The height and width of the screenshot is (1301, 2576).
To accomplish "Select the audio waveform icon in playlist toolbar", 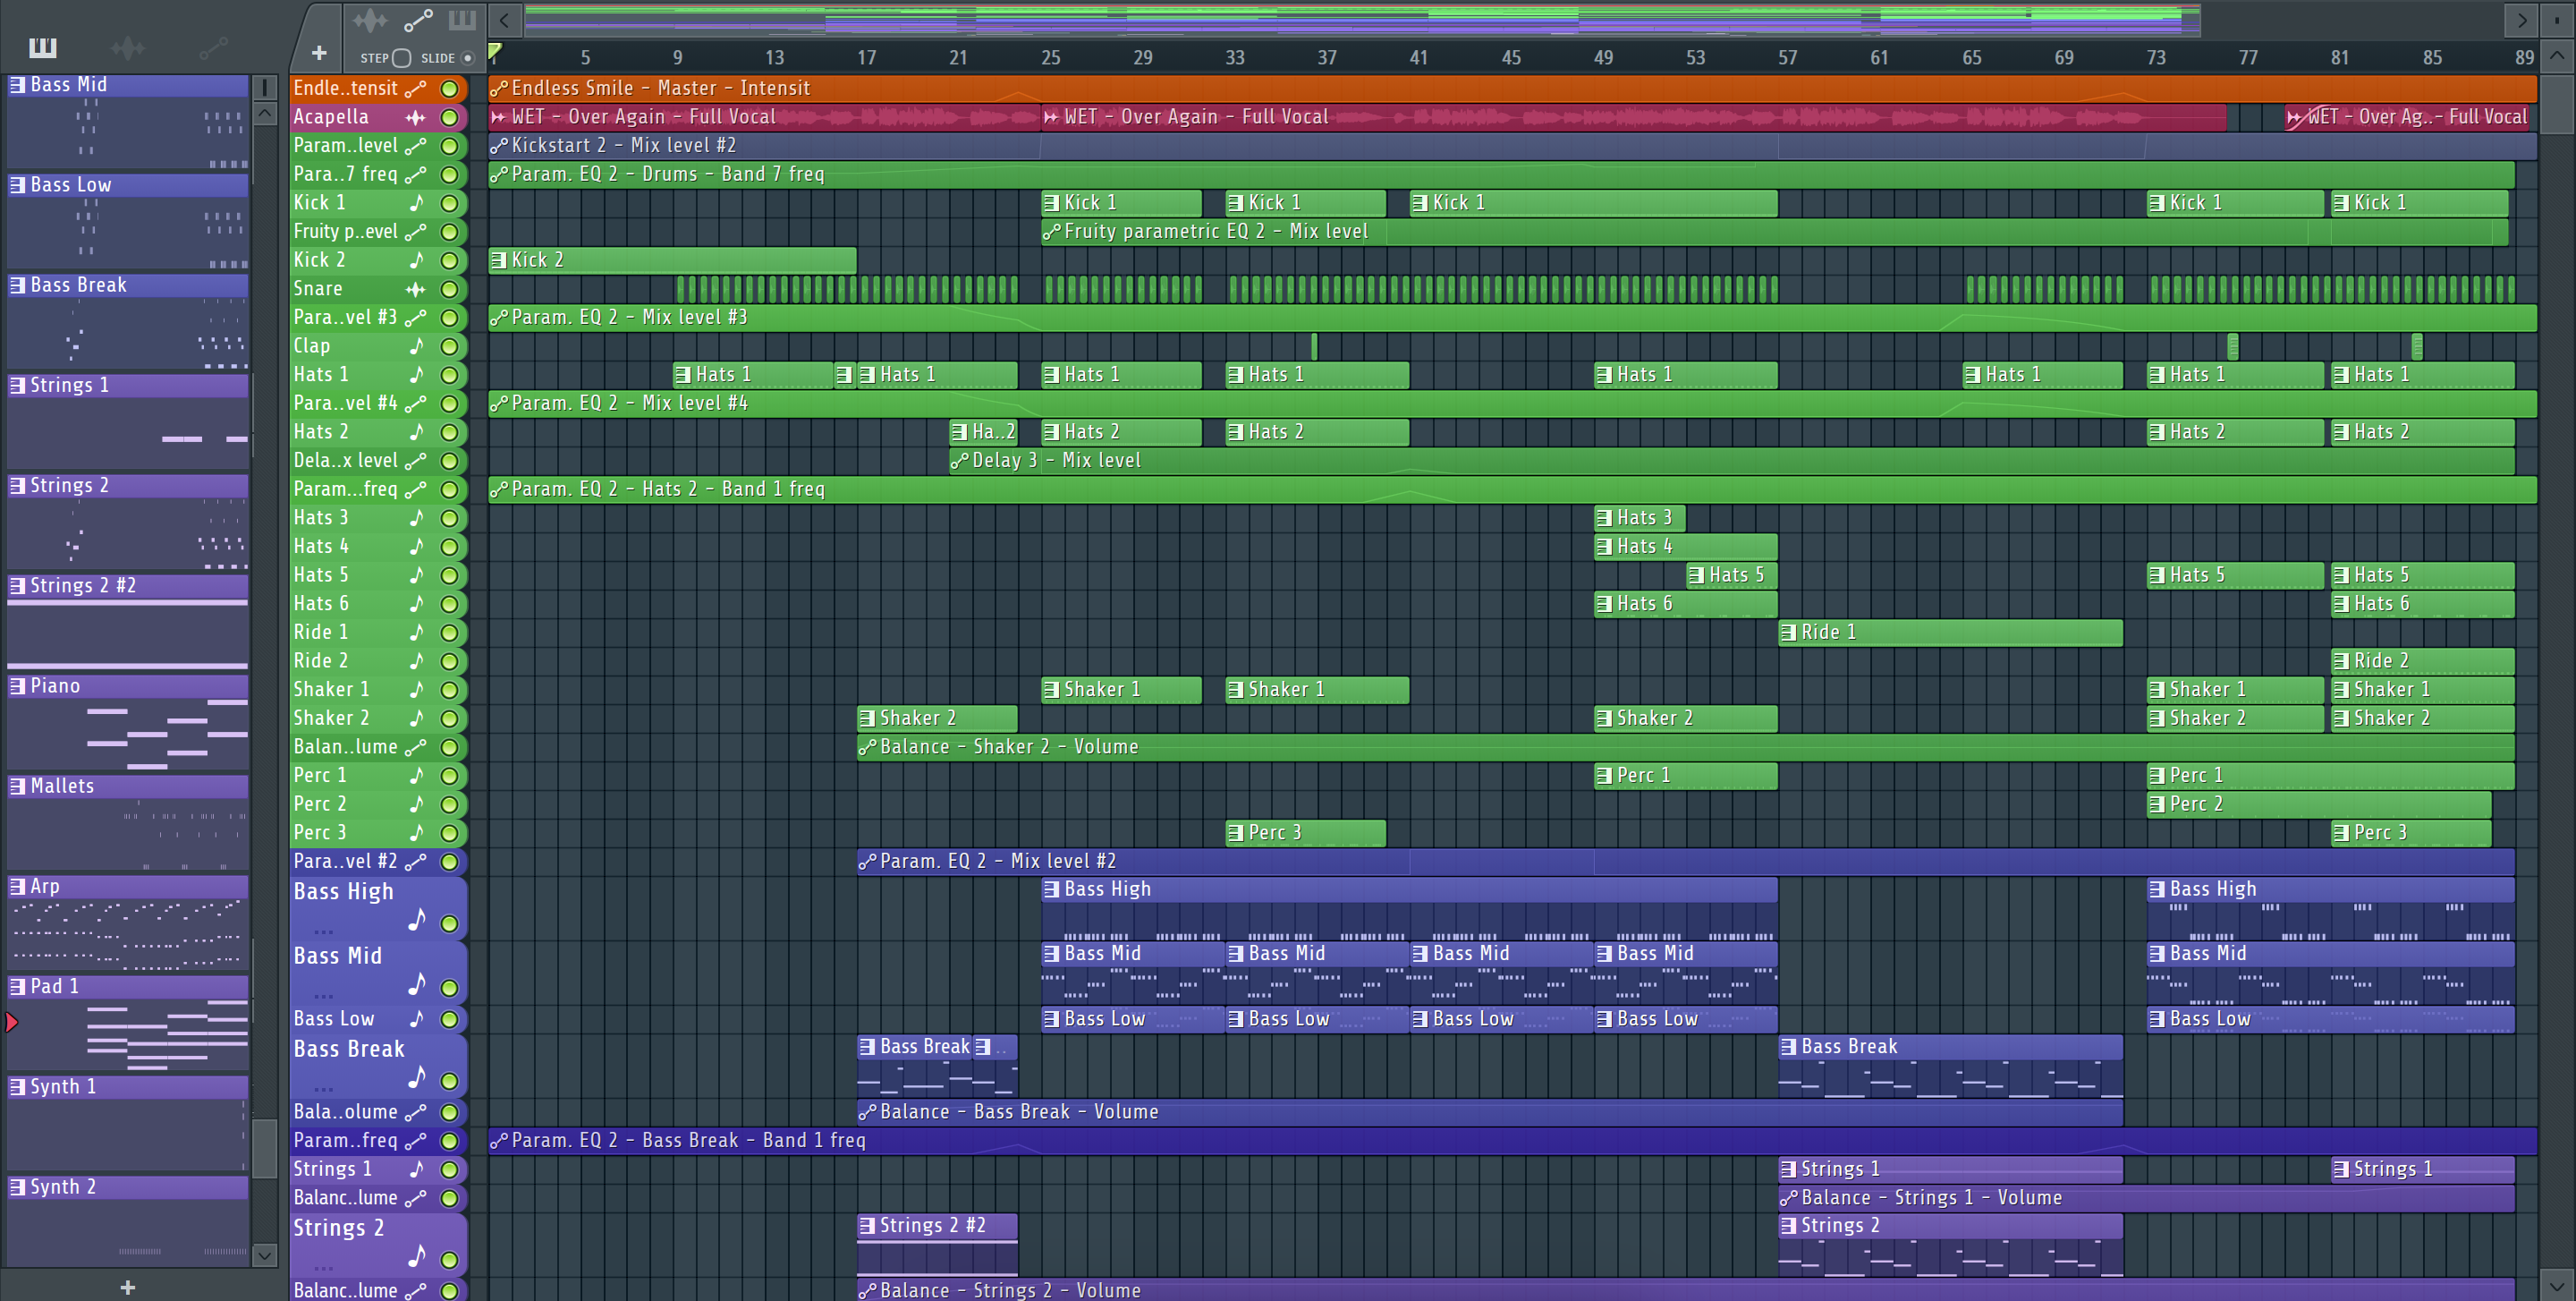I will pos(369,19).
